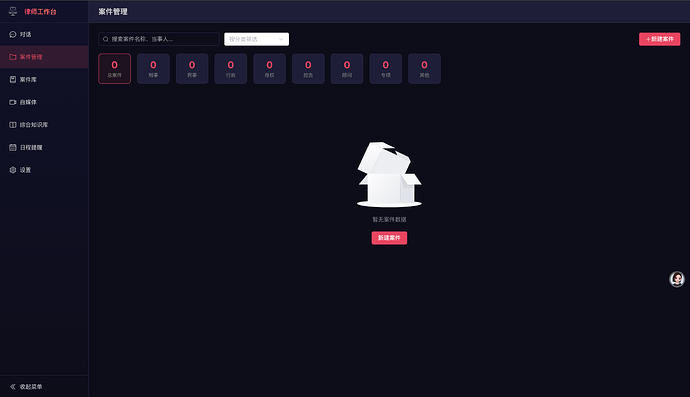Select the 总案件 count card
690x397 pixels.
point(114,69)
